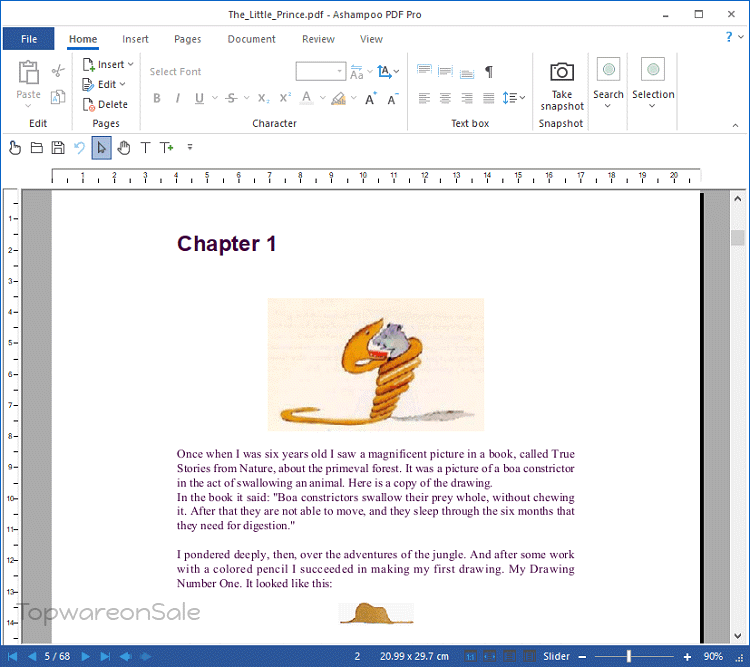Click the Selection tool icon
This screenshot has height=667, width=750.
tap(653, 69)
